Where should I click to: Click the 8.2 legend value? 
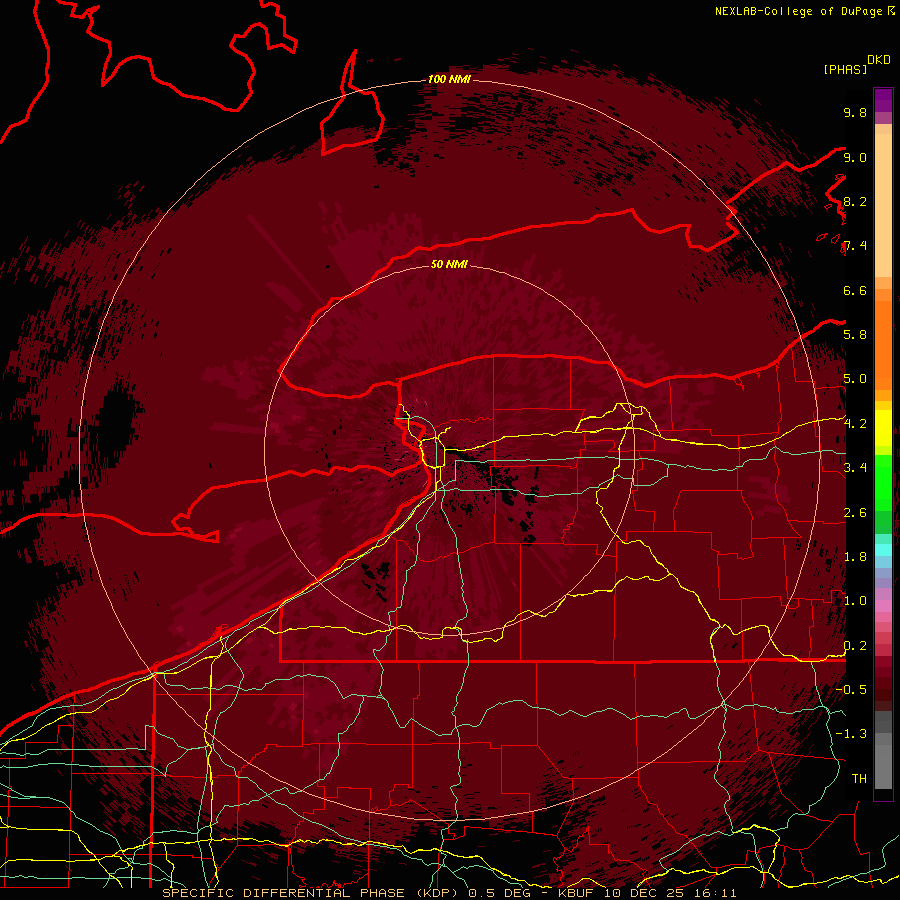coord(855,201)
